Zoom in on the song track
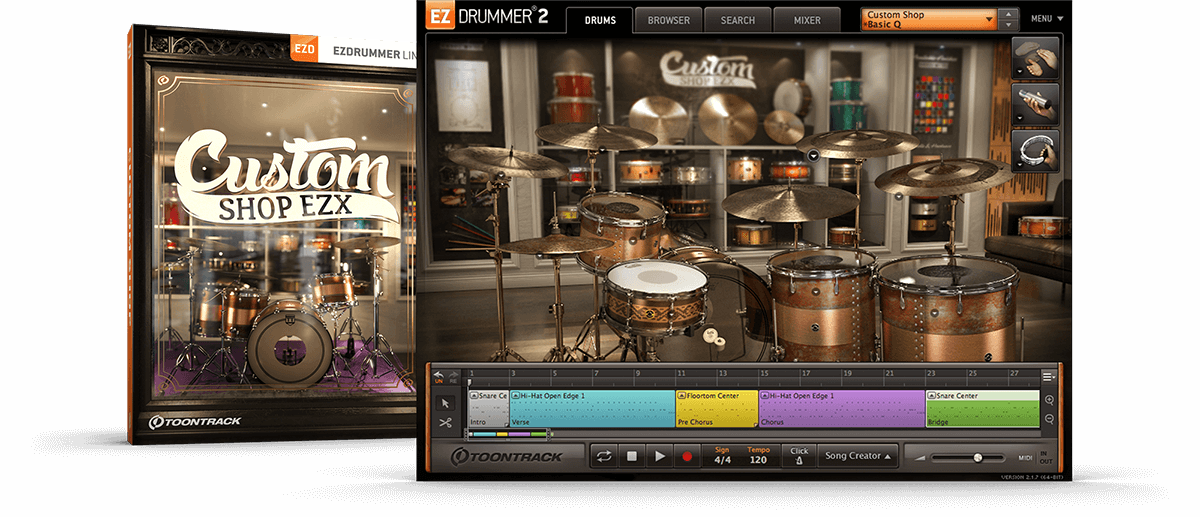 tap(1049, 400)
